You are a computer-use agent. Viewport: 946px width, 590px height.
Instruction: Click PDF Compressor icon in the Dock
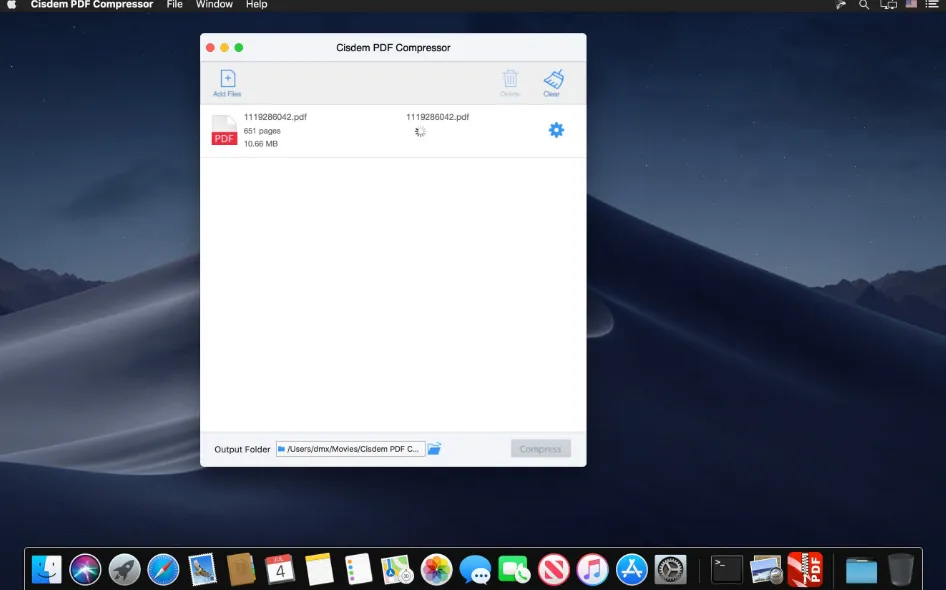click(805, 569)
